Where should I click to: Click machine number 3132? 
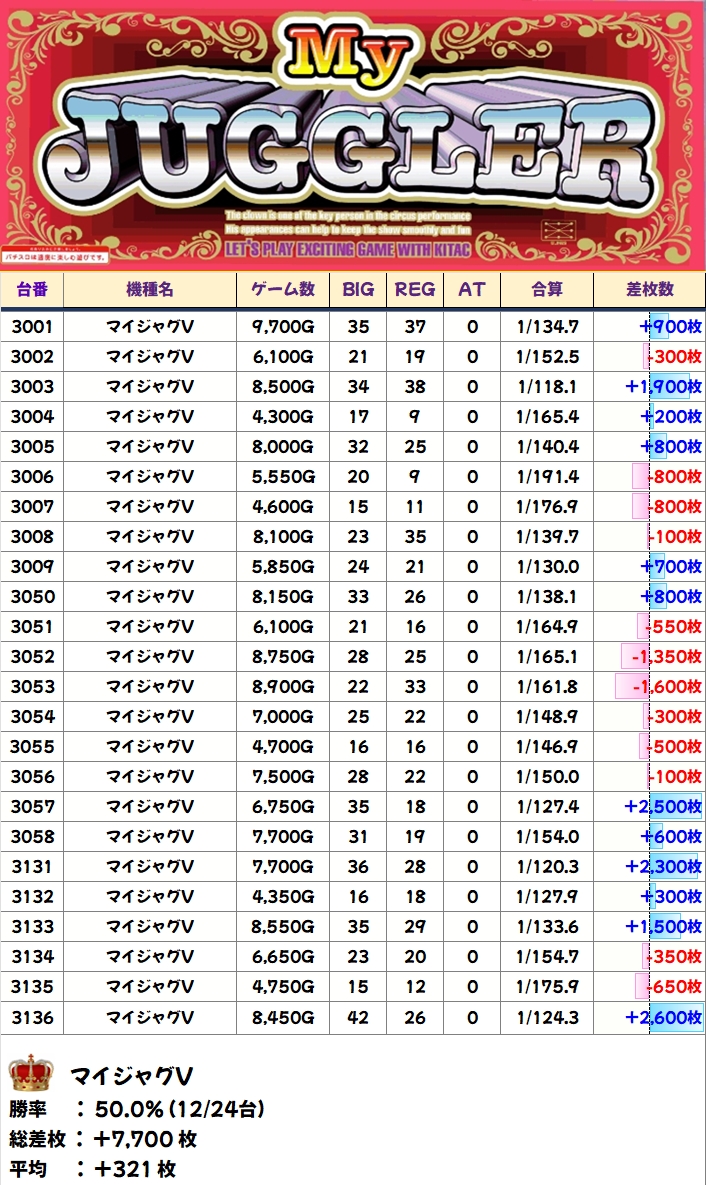coord(32,897)
